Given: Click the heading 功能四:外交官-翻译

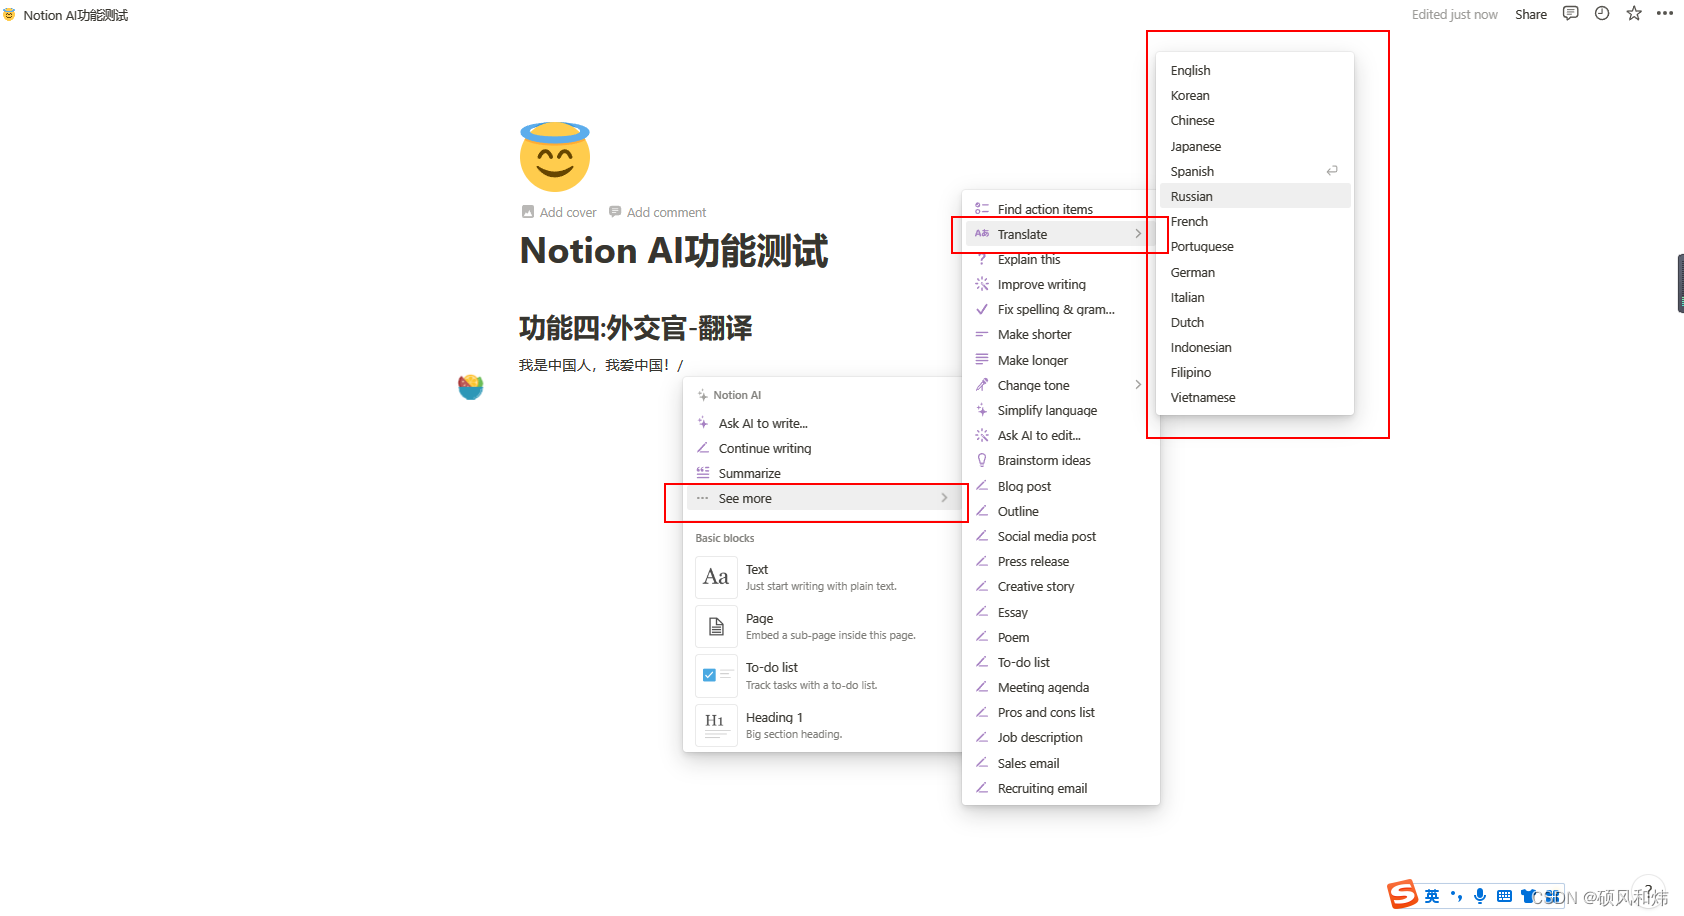Looking at the screenshot, I should click(636, 328).
